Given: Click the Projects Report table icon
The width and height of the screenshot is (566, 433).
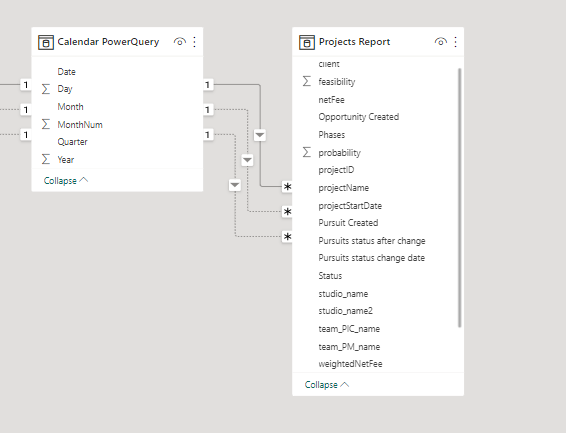Looking at the screenshot, I should [307, 42].
